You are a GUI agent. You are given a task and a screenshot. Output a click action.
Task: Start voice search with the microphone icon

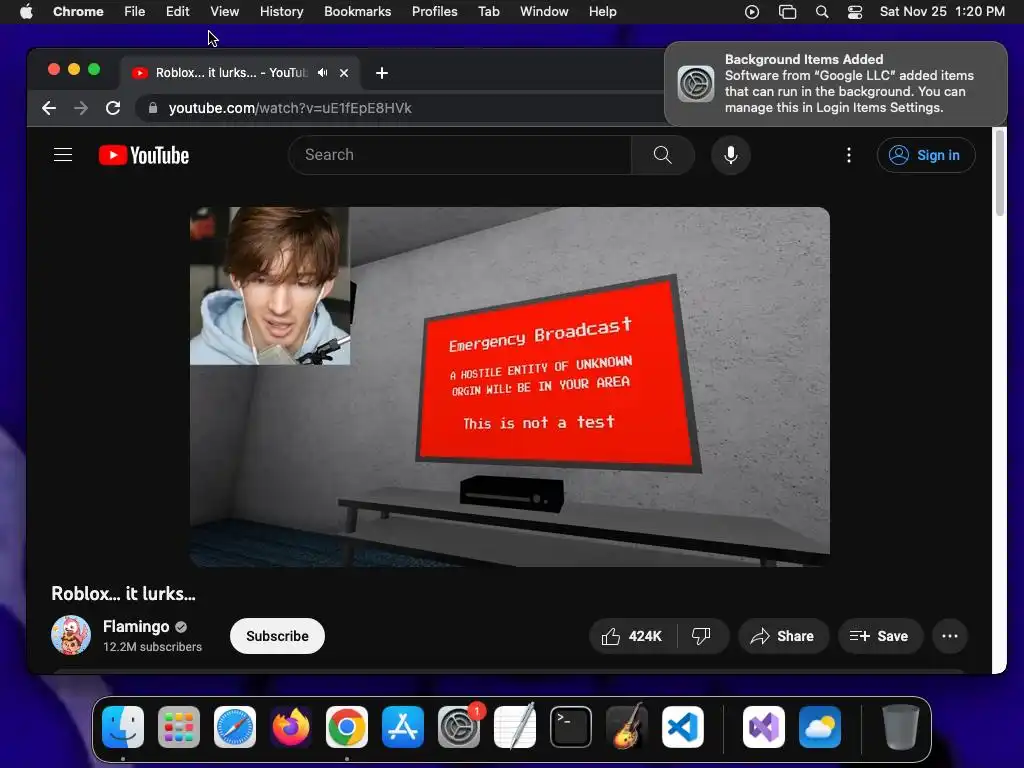pyautogui.click(x=731, y=155)
